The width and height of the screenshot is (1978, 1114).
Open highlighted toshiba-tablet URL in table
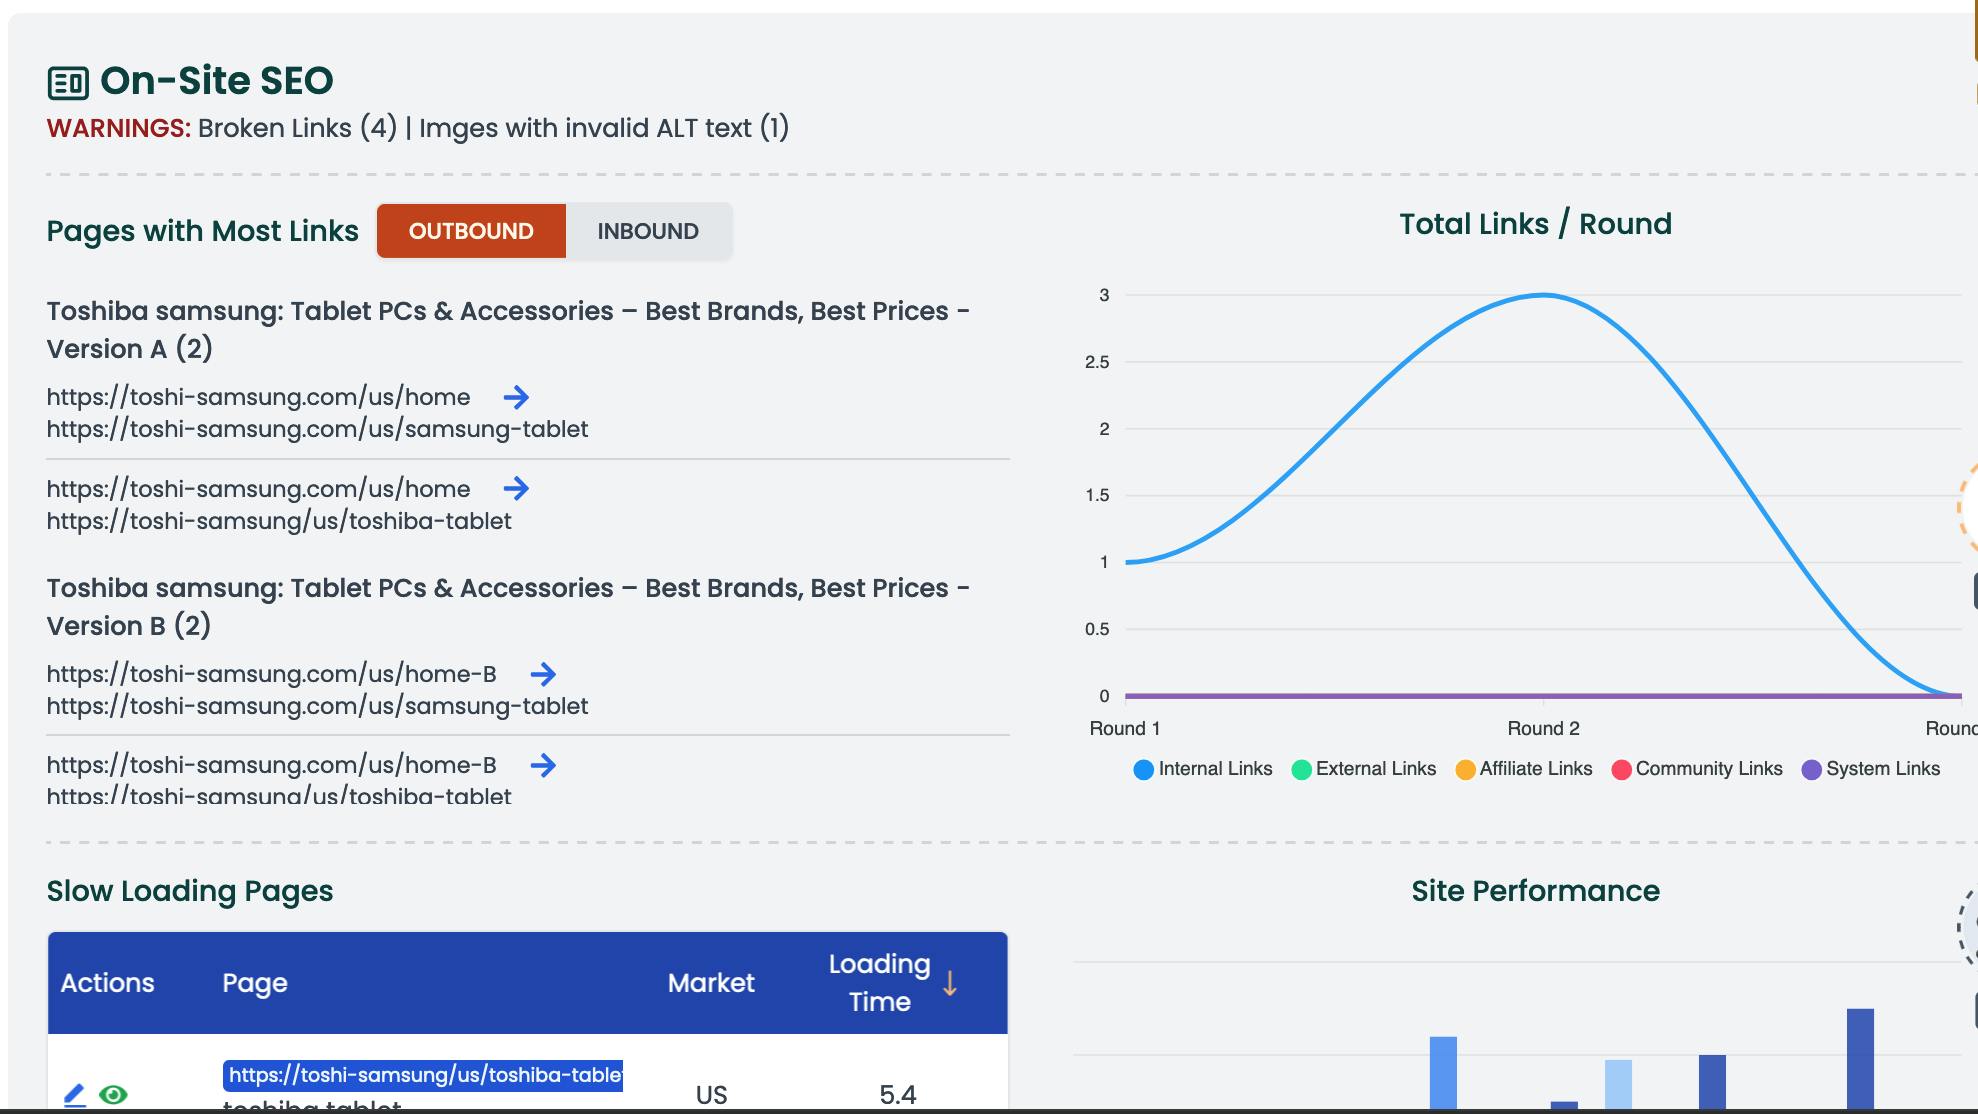(423, 1075)
